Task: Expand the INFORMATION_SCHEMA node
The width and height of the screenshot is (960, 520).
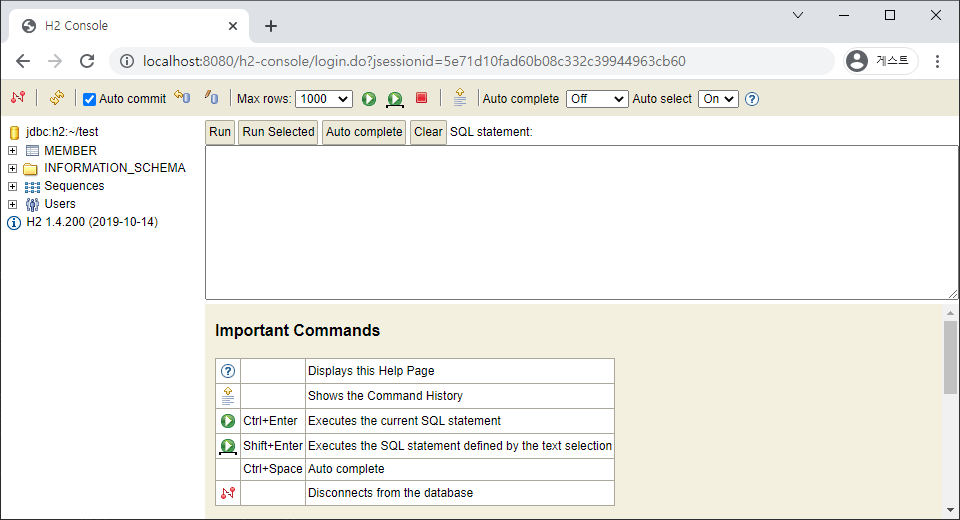Action: point(12,168)
